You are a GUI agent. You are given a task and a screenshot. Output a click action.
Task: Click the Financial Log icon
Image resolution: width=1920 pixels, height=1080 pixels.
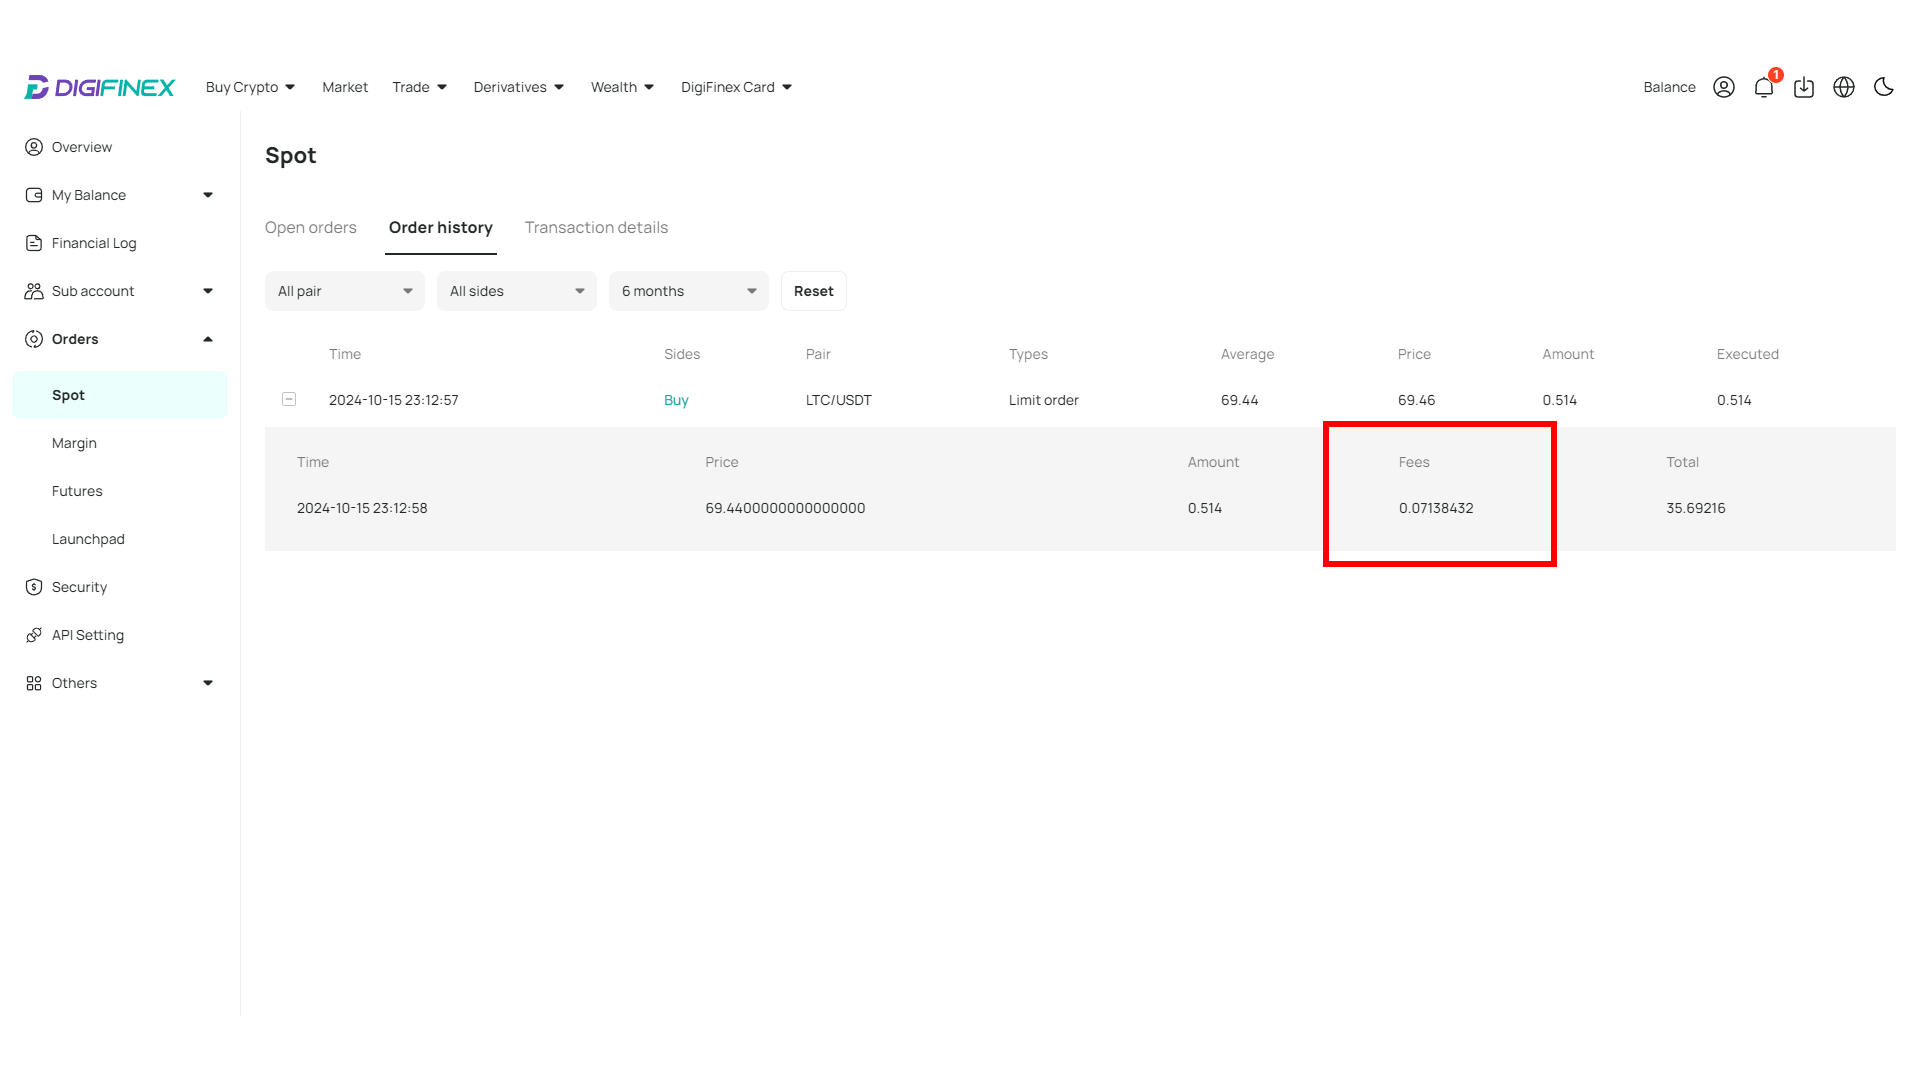click(34, 243)
